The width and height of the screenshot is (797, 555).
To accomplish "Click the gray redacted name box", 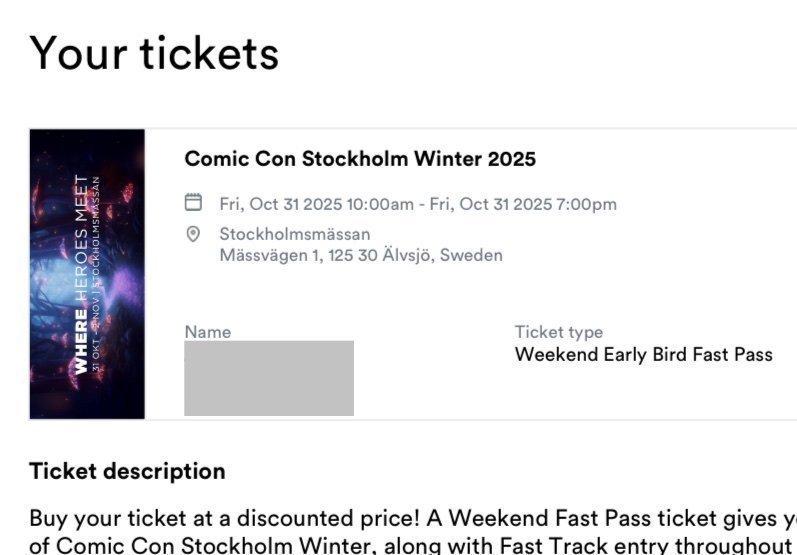I will tap(269, 378).
